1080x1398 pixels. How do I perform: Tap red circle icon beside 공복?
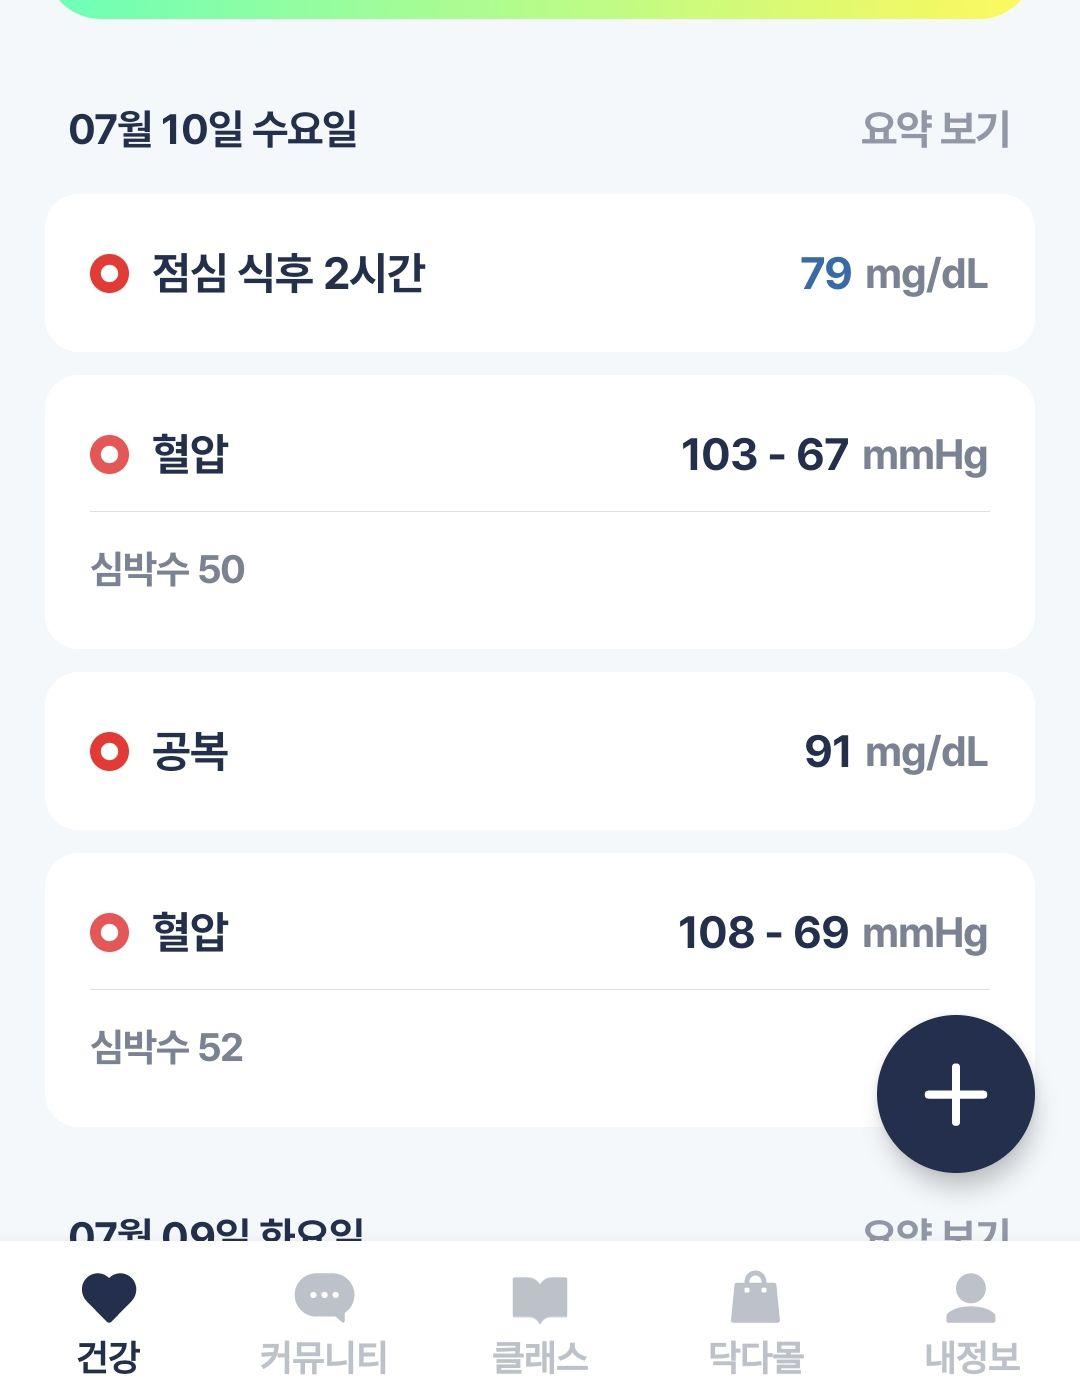109,751
